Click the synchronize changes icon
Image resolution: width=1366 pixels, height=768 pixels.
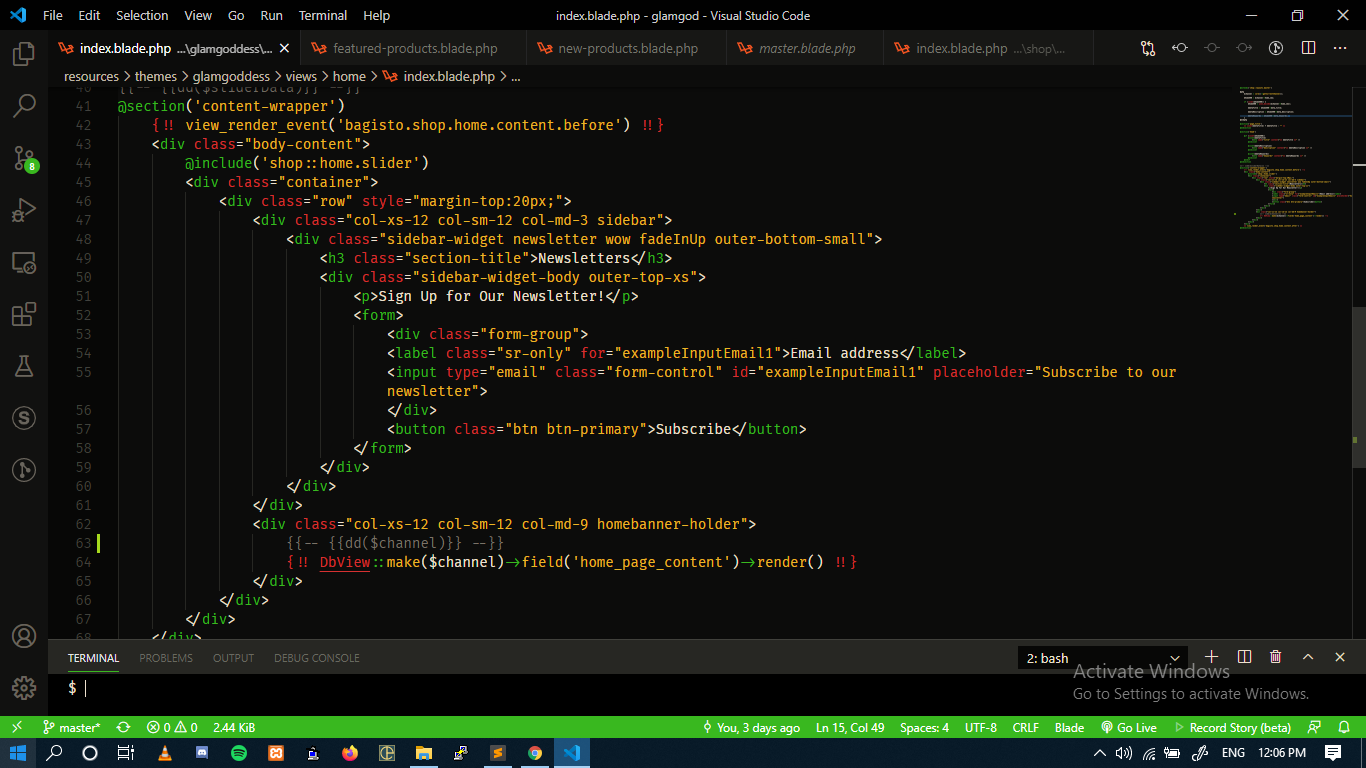click(x=123, y=727)
